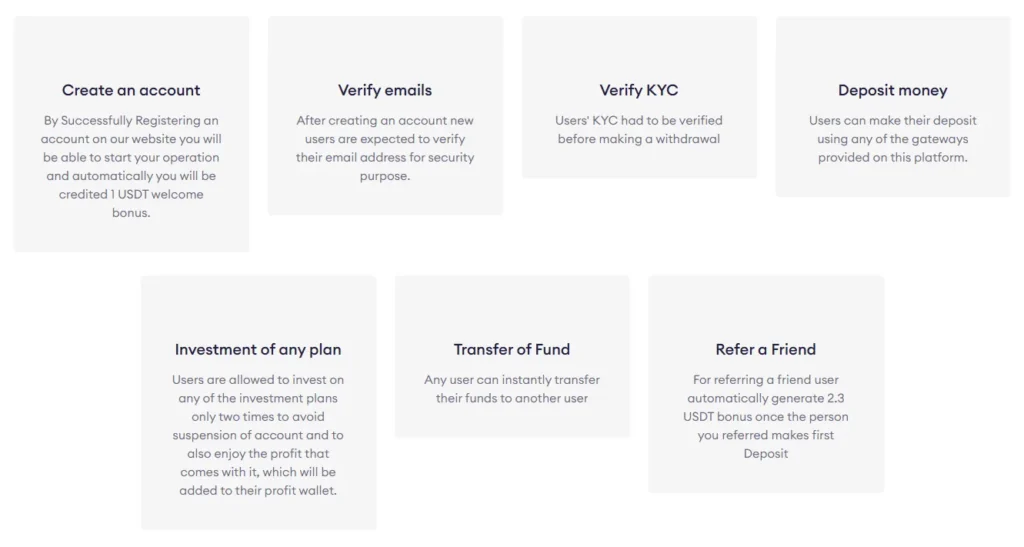Click the deposit gateways description paragraph
Viewport: 1024px width, 547px height.
point(893,139)
